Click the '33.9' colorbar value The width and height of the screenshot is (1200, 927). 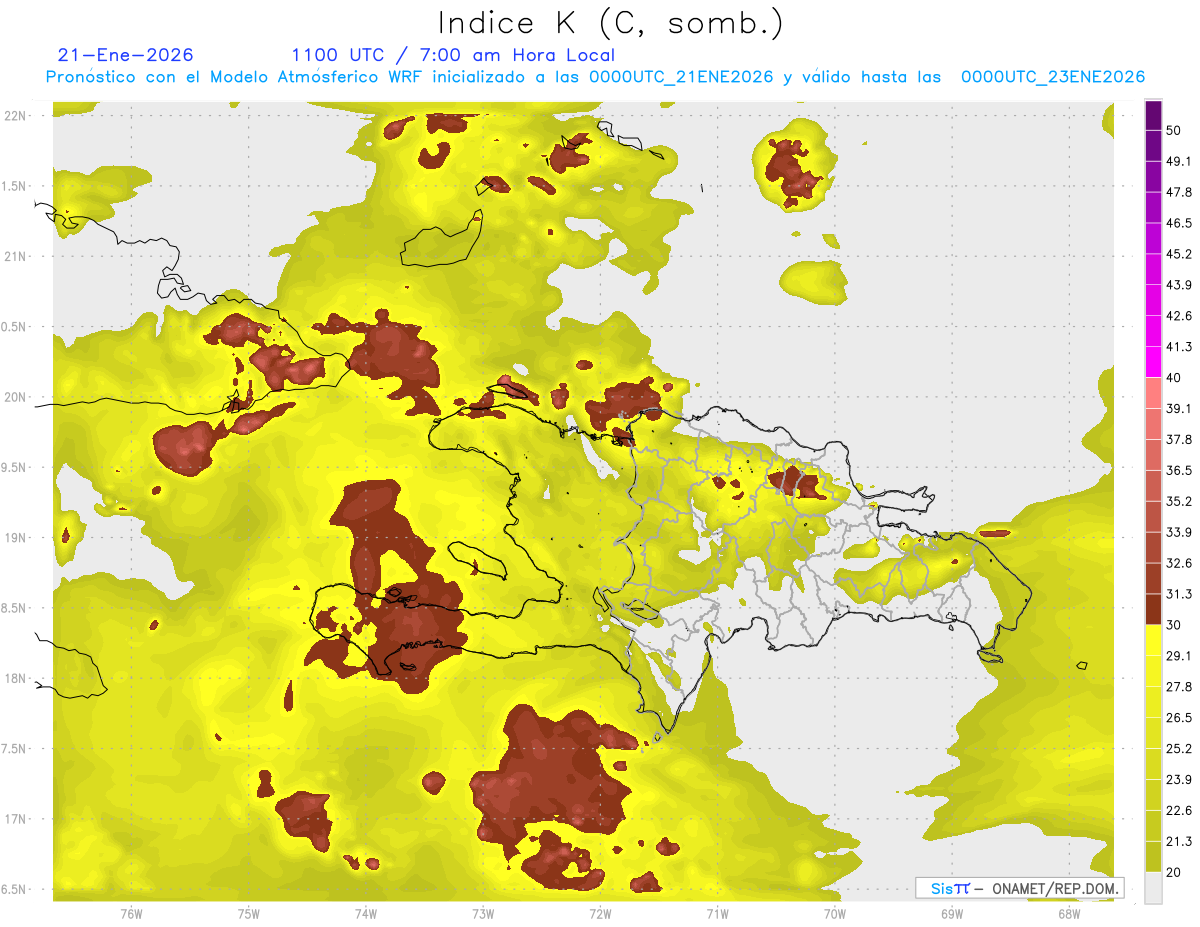1179,532
